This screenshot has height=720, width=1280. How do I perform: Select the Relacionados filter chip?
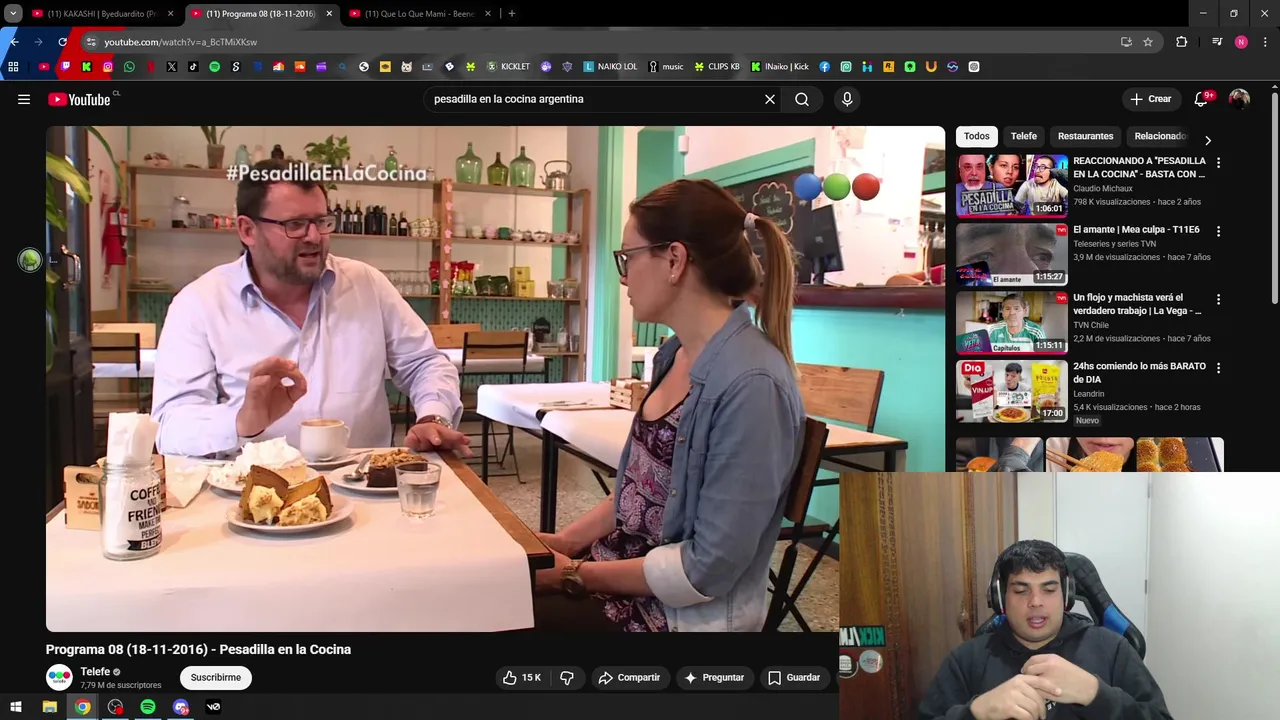click(1160, 136)
